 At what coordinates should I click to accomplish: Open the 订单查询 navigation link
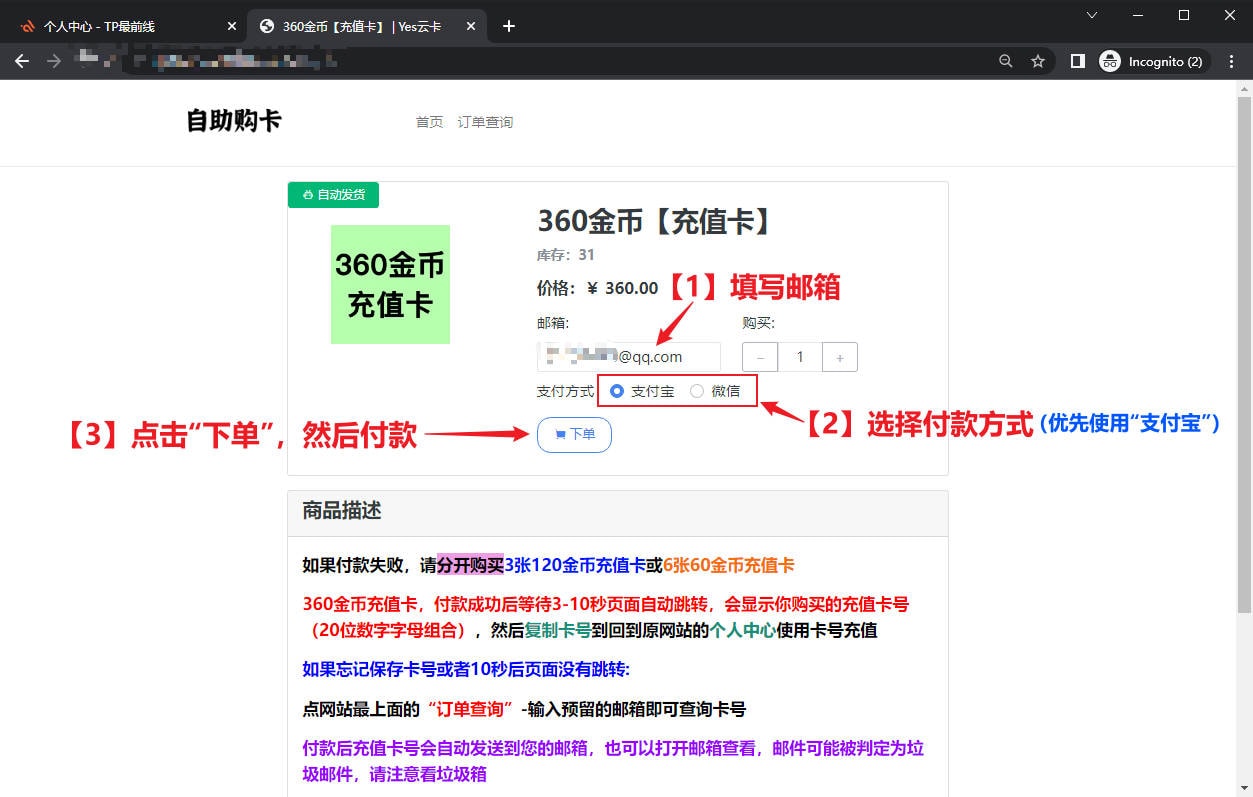485,122
